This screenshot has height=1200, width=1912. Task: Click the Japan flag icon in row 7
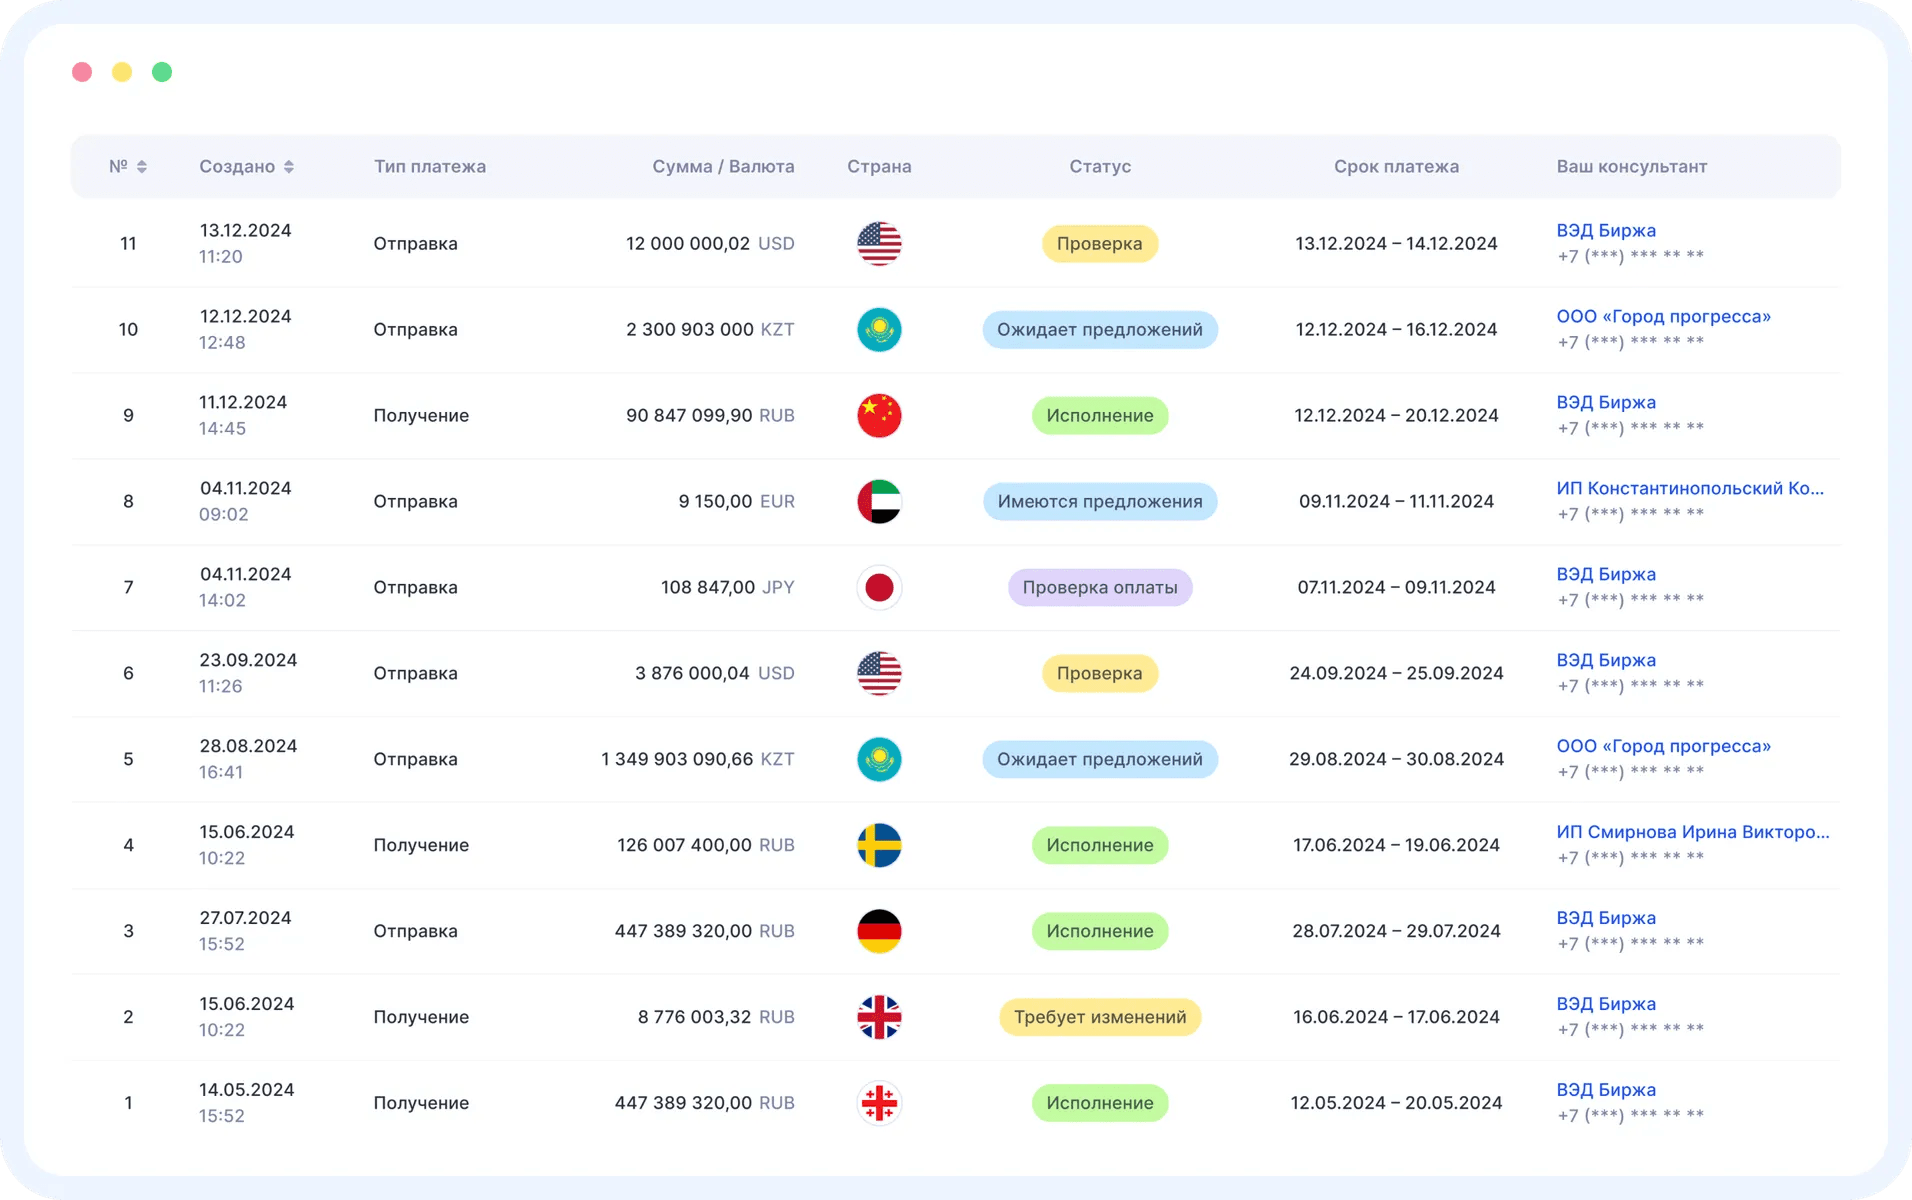pos(879,588)
